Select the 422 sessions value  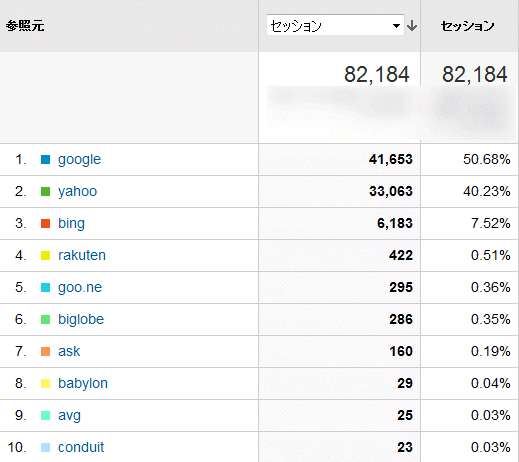coord(401,256)
